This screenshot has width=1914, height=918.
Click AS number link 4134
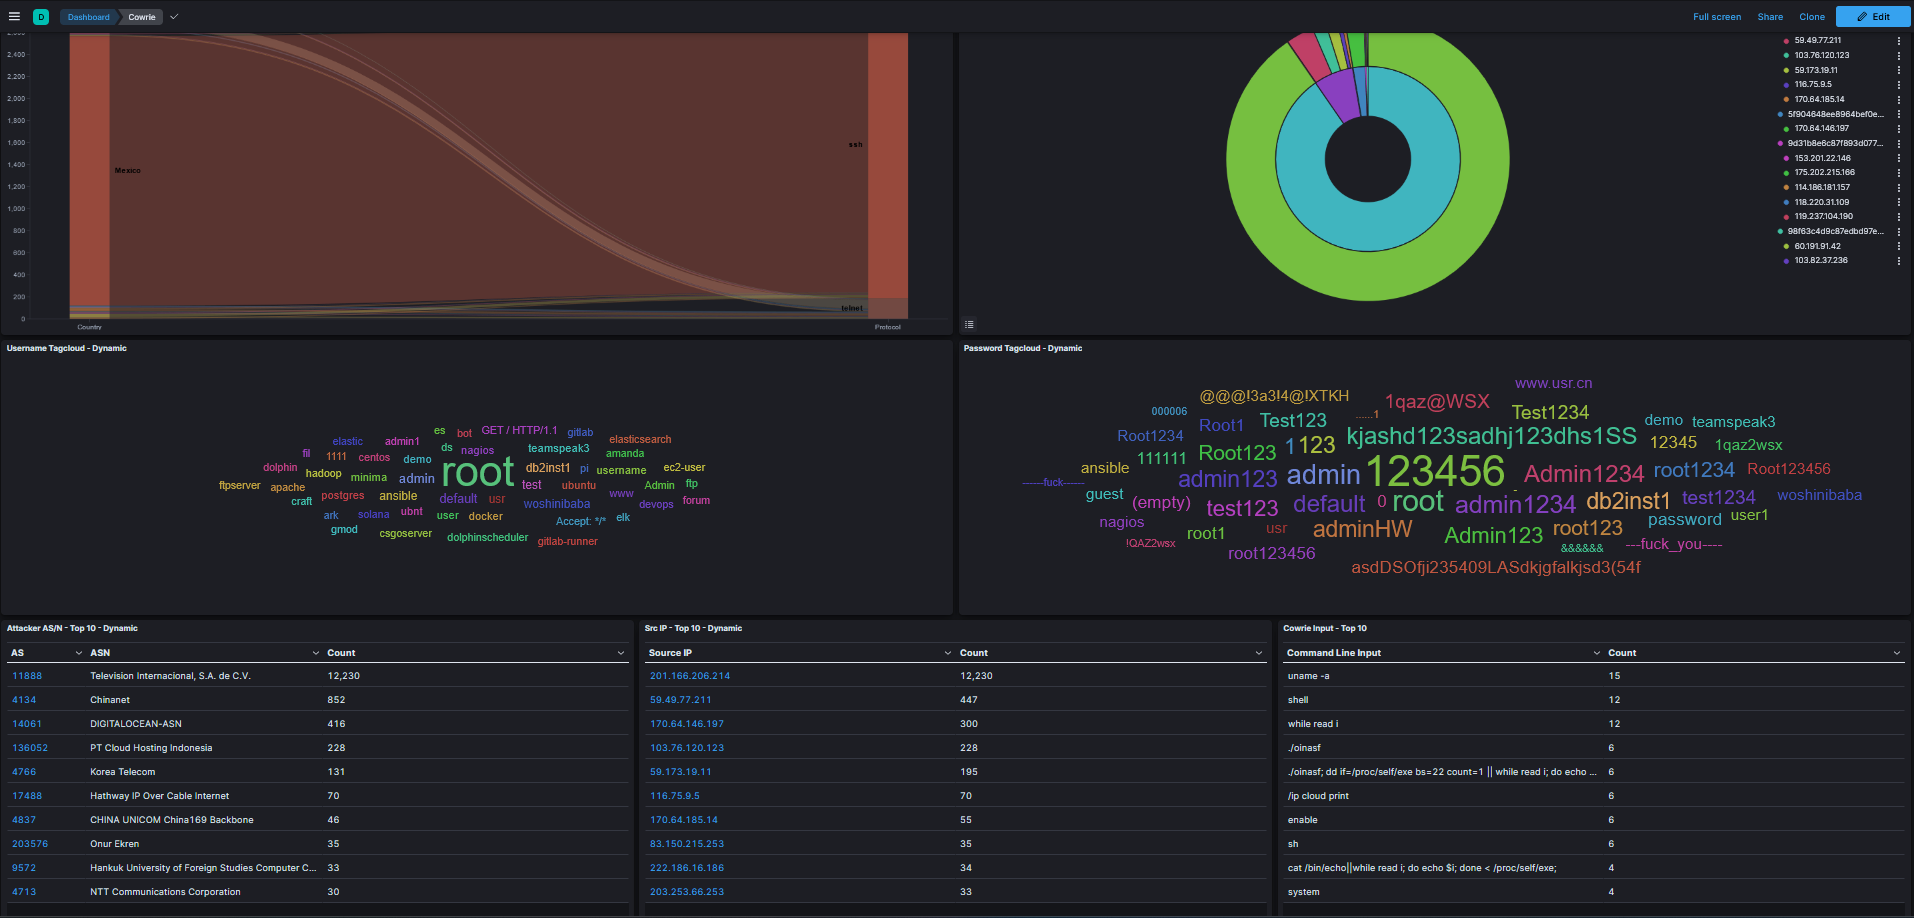(x=24, y=700)
